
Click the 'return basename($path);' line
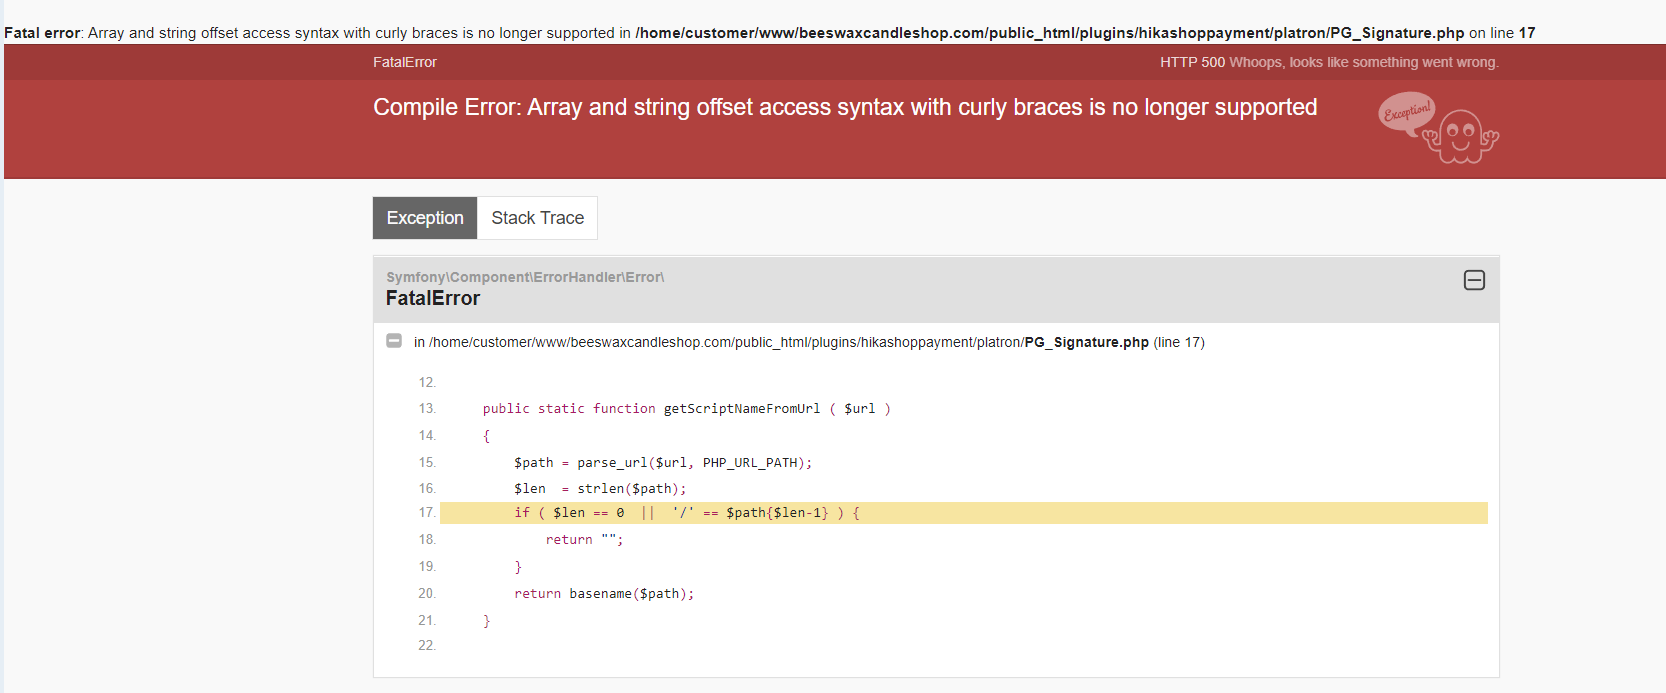tap(603, 594)
